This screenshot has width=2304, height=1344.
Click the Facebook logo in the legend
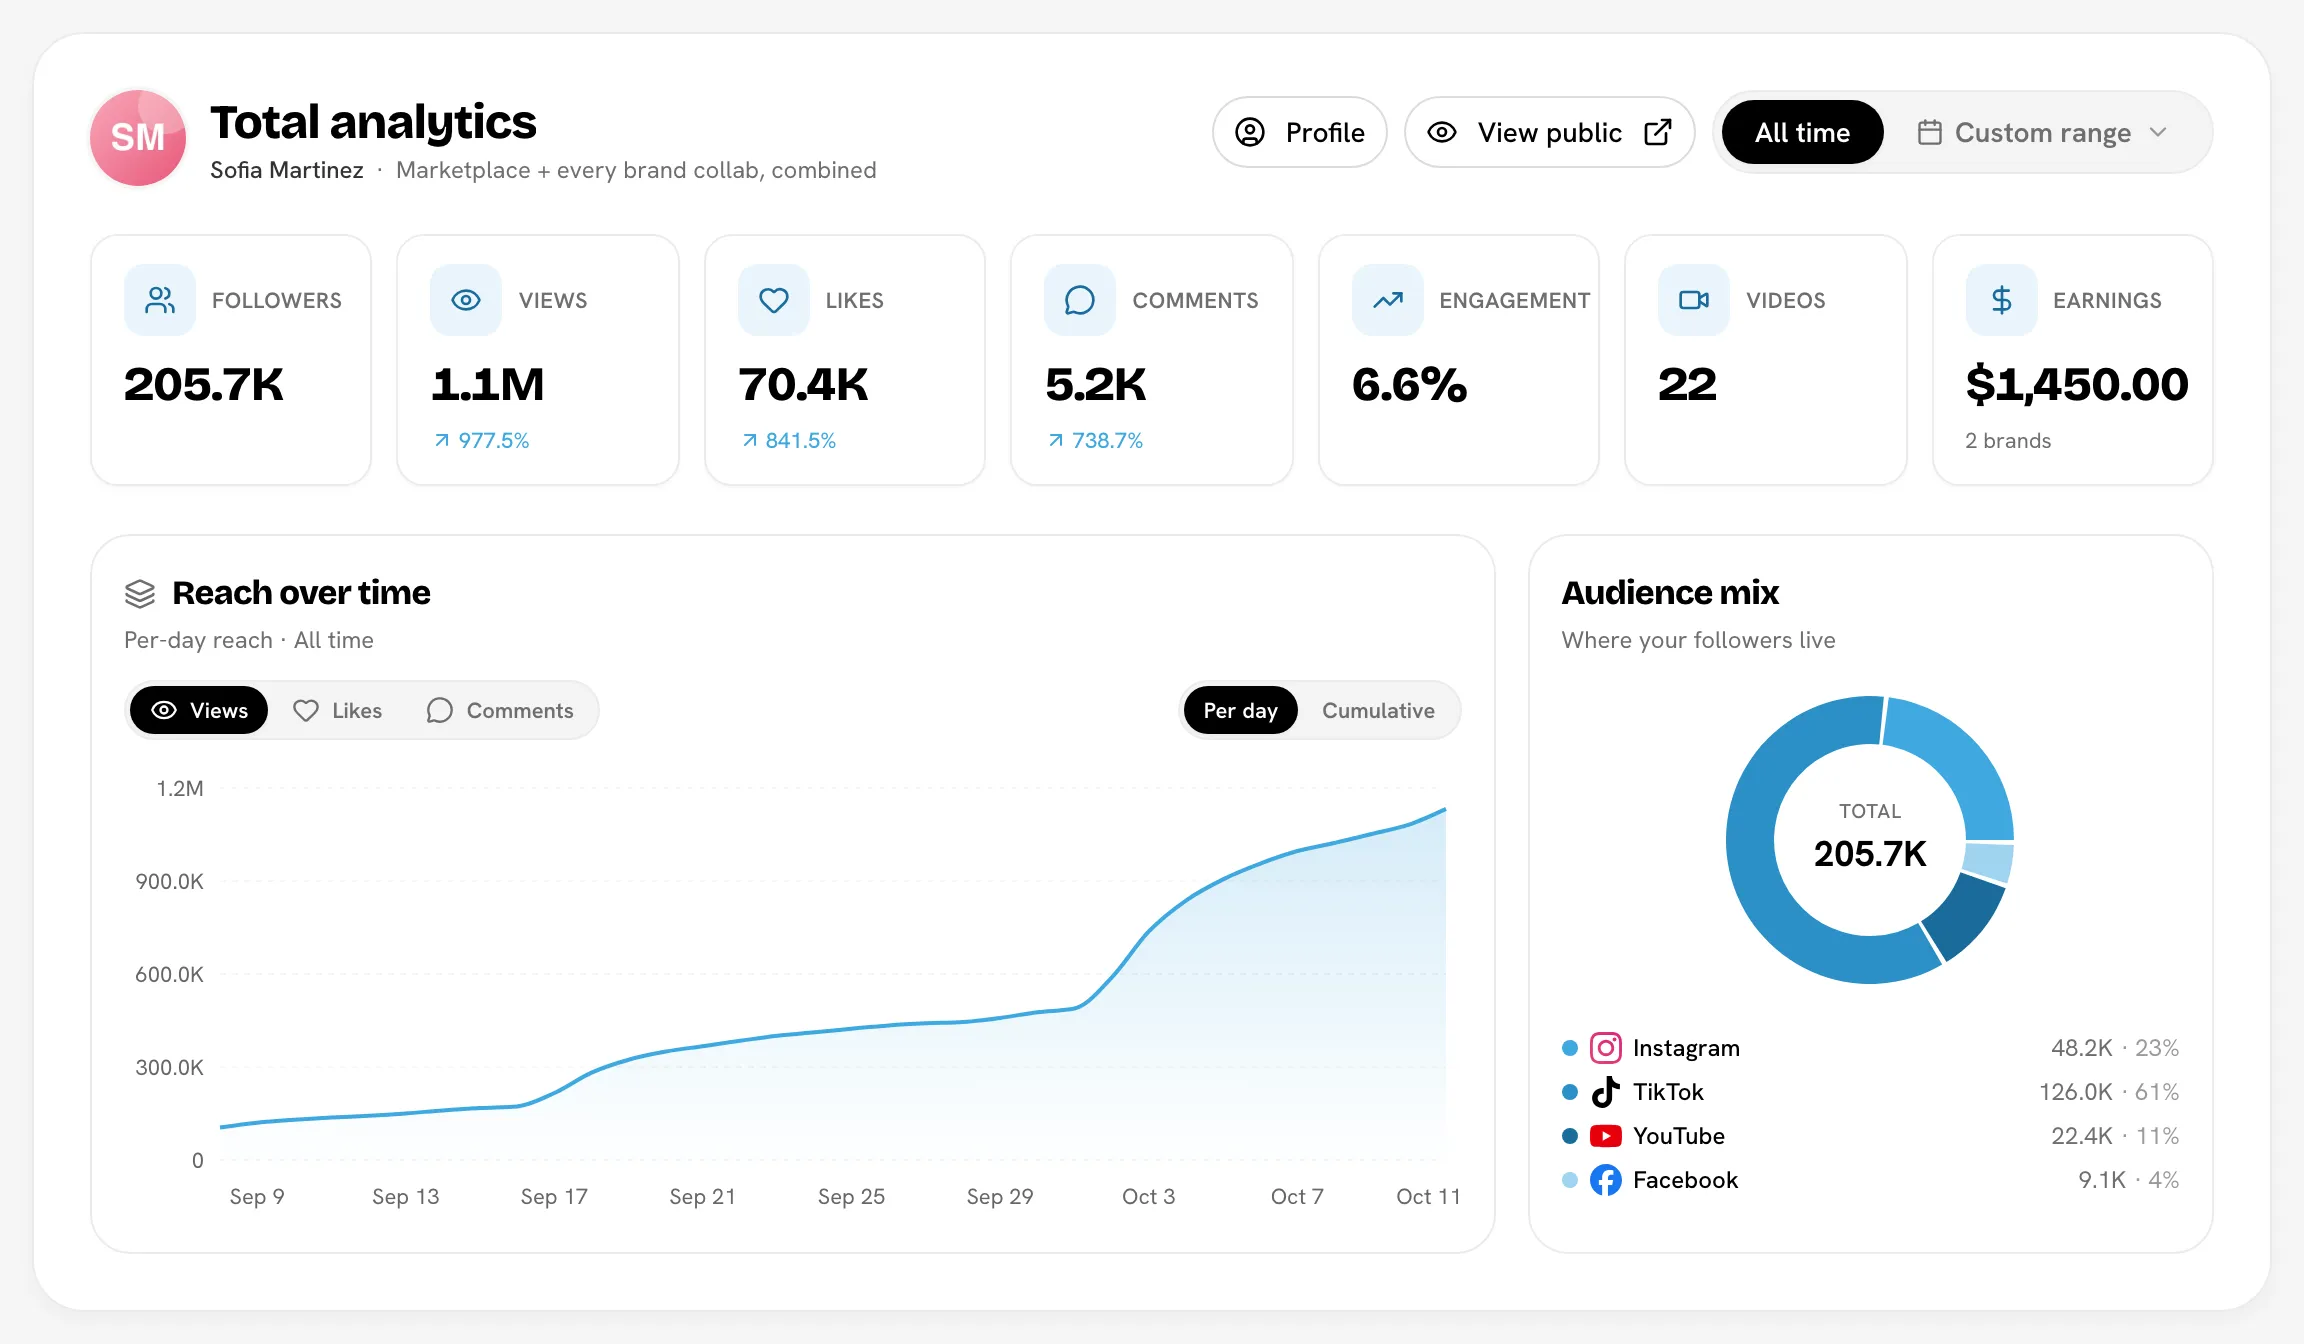point(1606,1180)
